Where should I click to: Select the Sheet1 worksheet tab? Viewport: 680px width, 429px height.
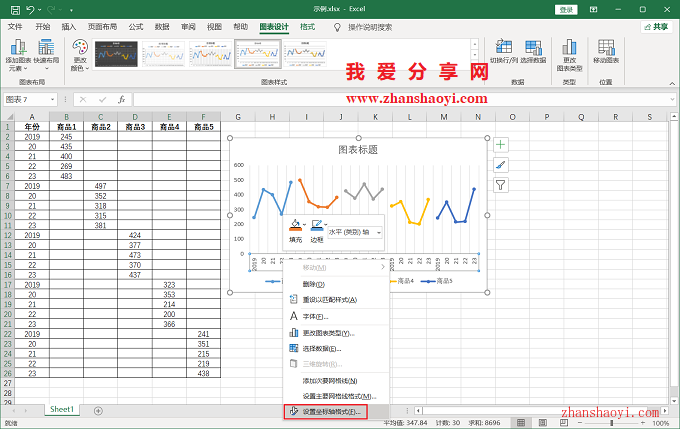(62, 409)
